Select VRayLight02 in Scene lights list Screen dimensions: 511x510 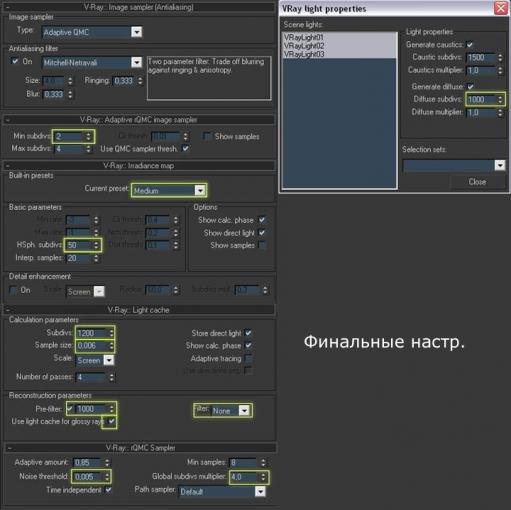click(x=304, y=46)
